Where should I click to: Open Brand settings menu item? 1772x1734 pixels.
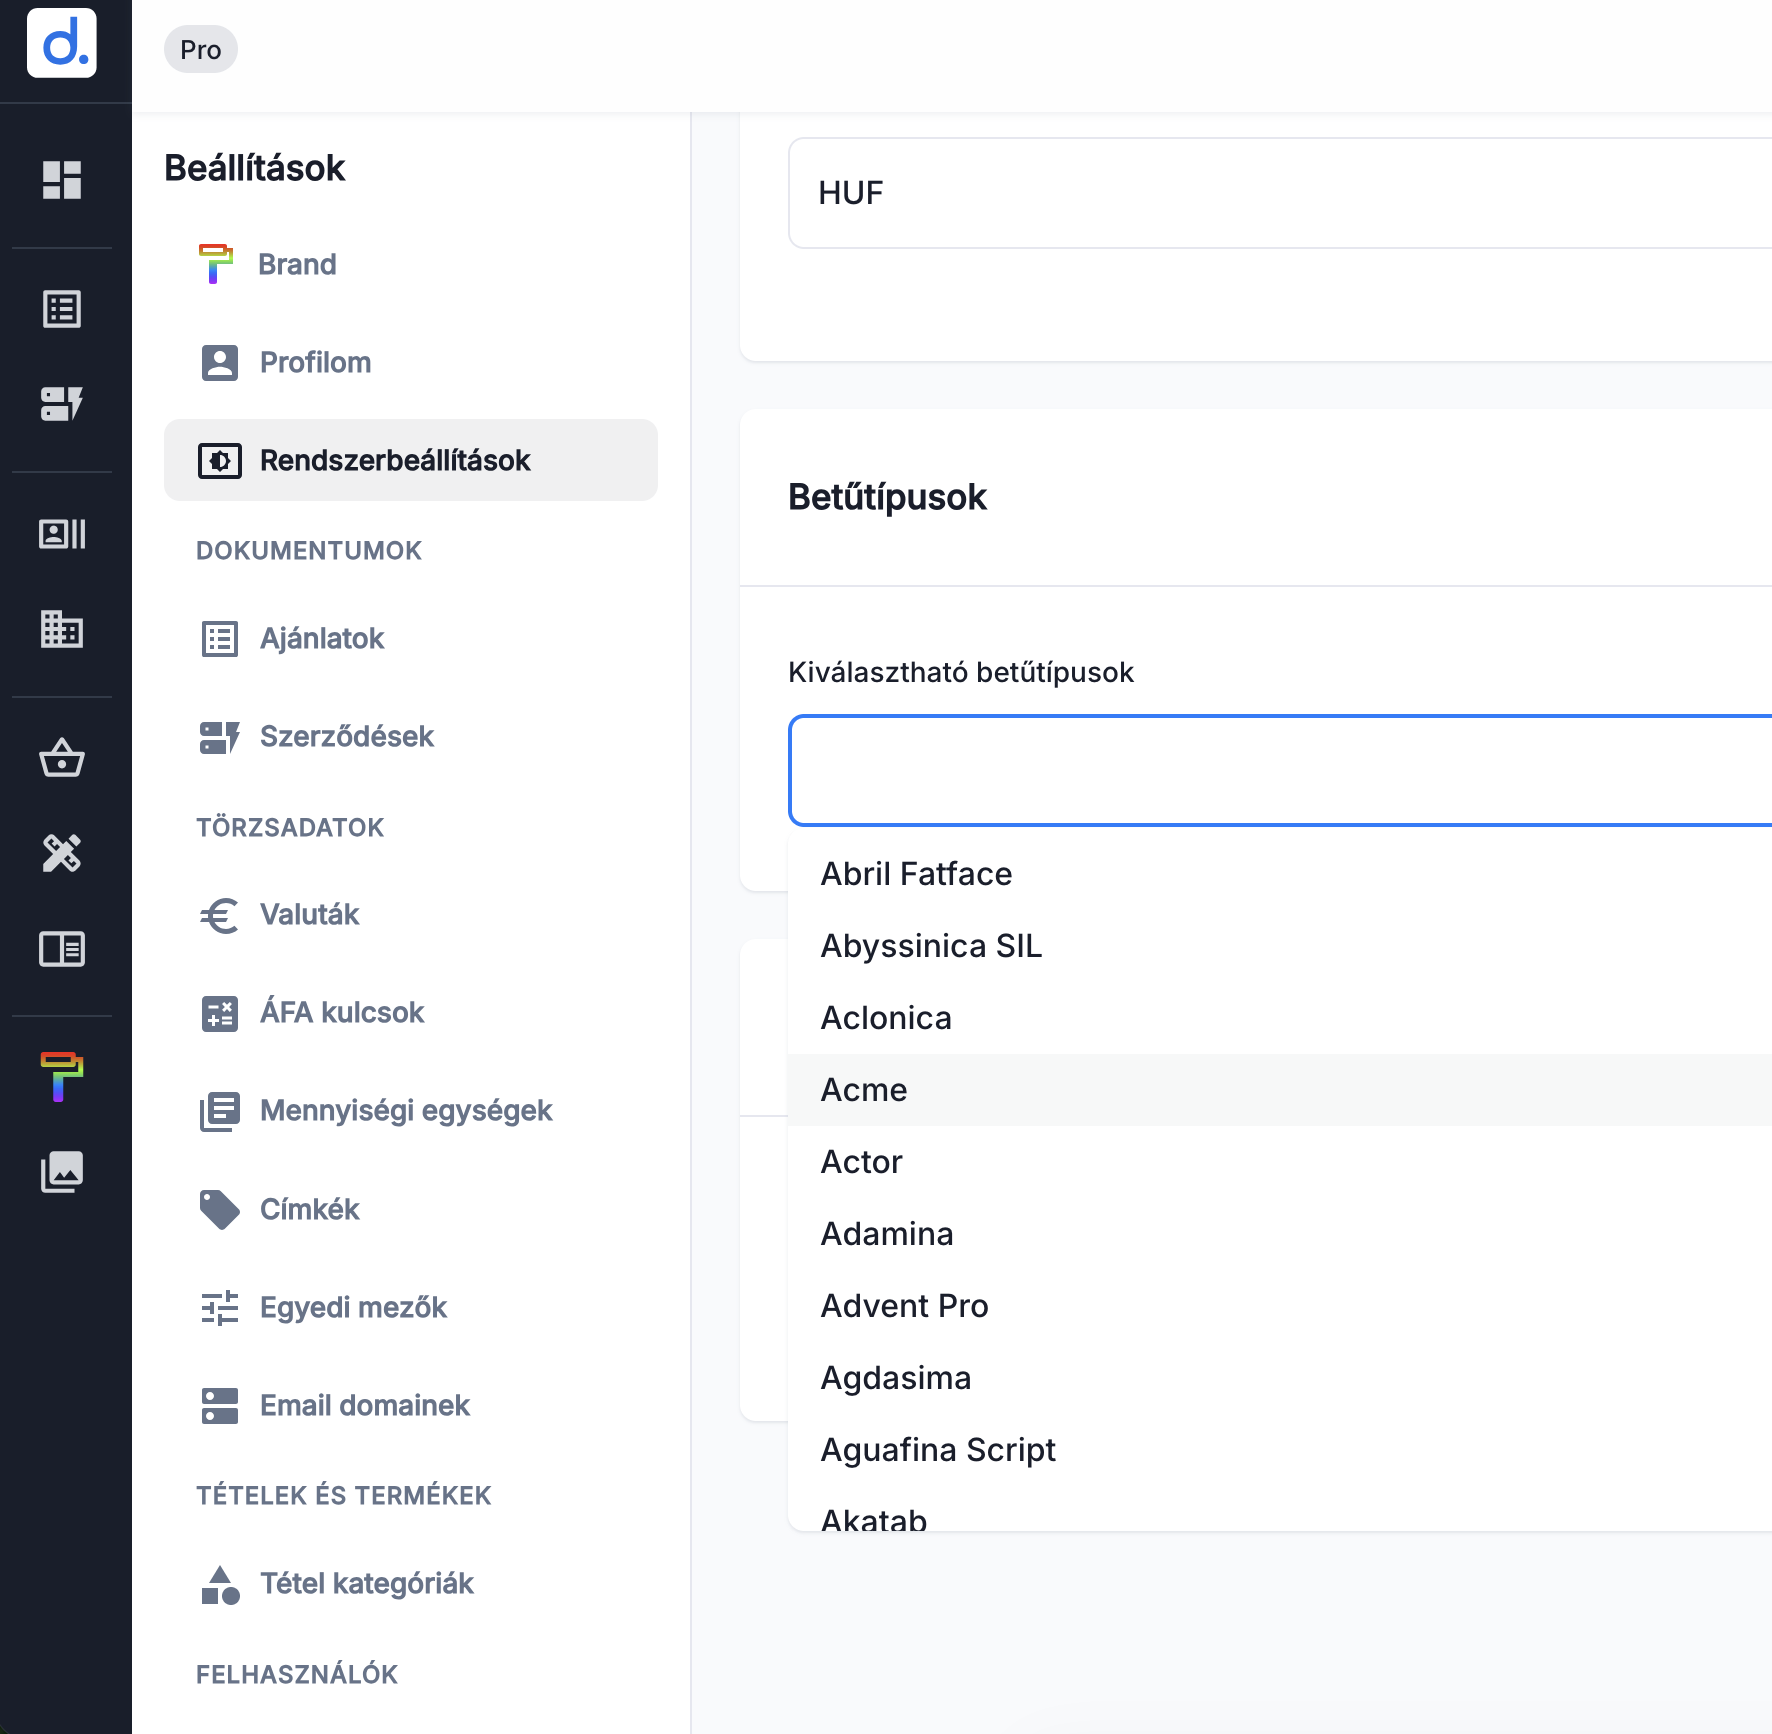(297, 264)
